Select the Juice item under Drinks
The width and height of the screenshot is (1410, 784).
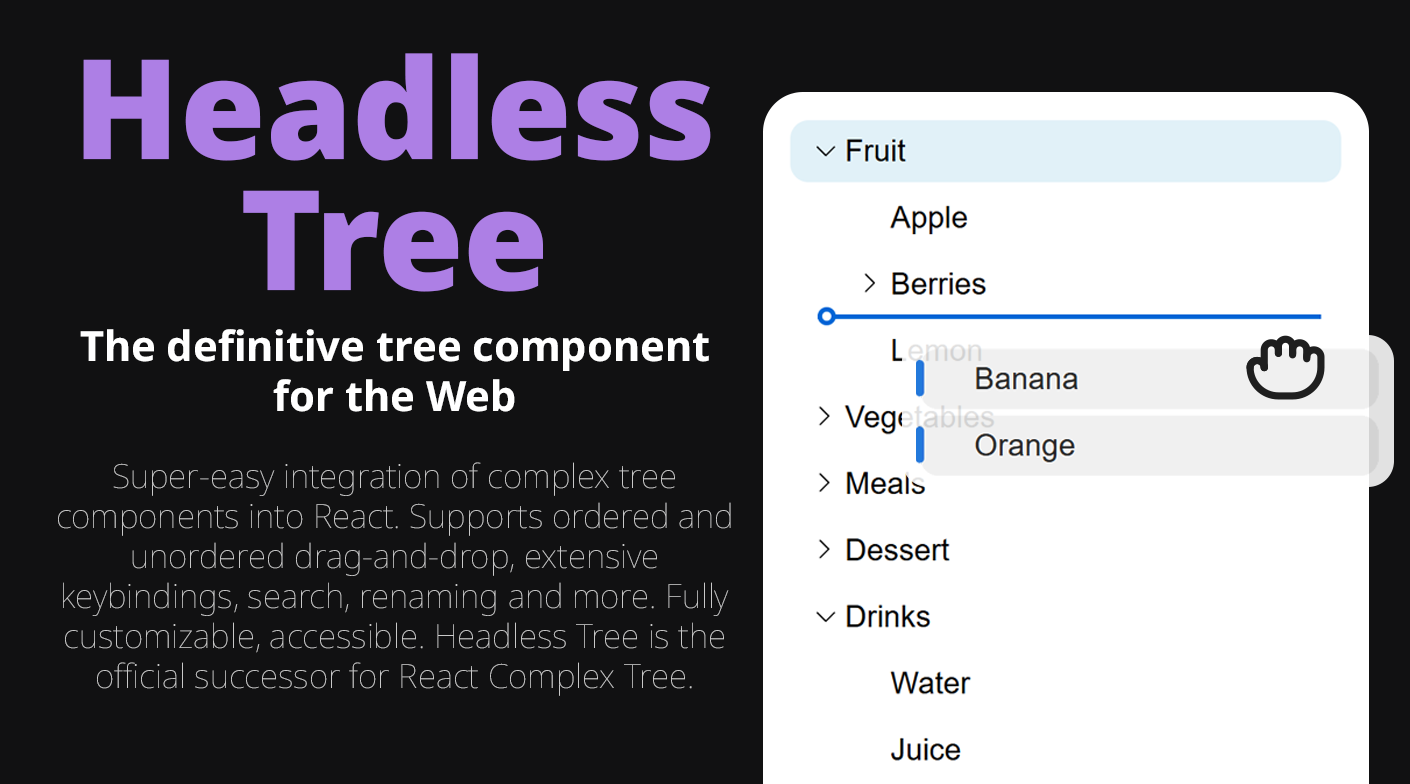[924, 749]
